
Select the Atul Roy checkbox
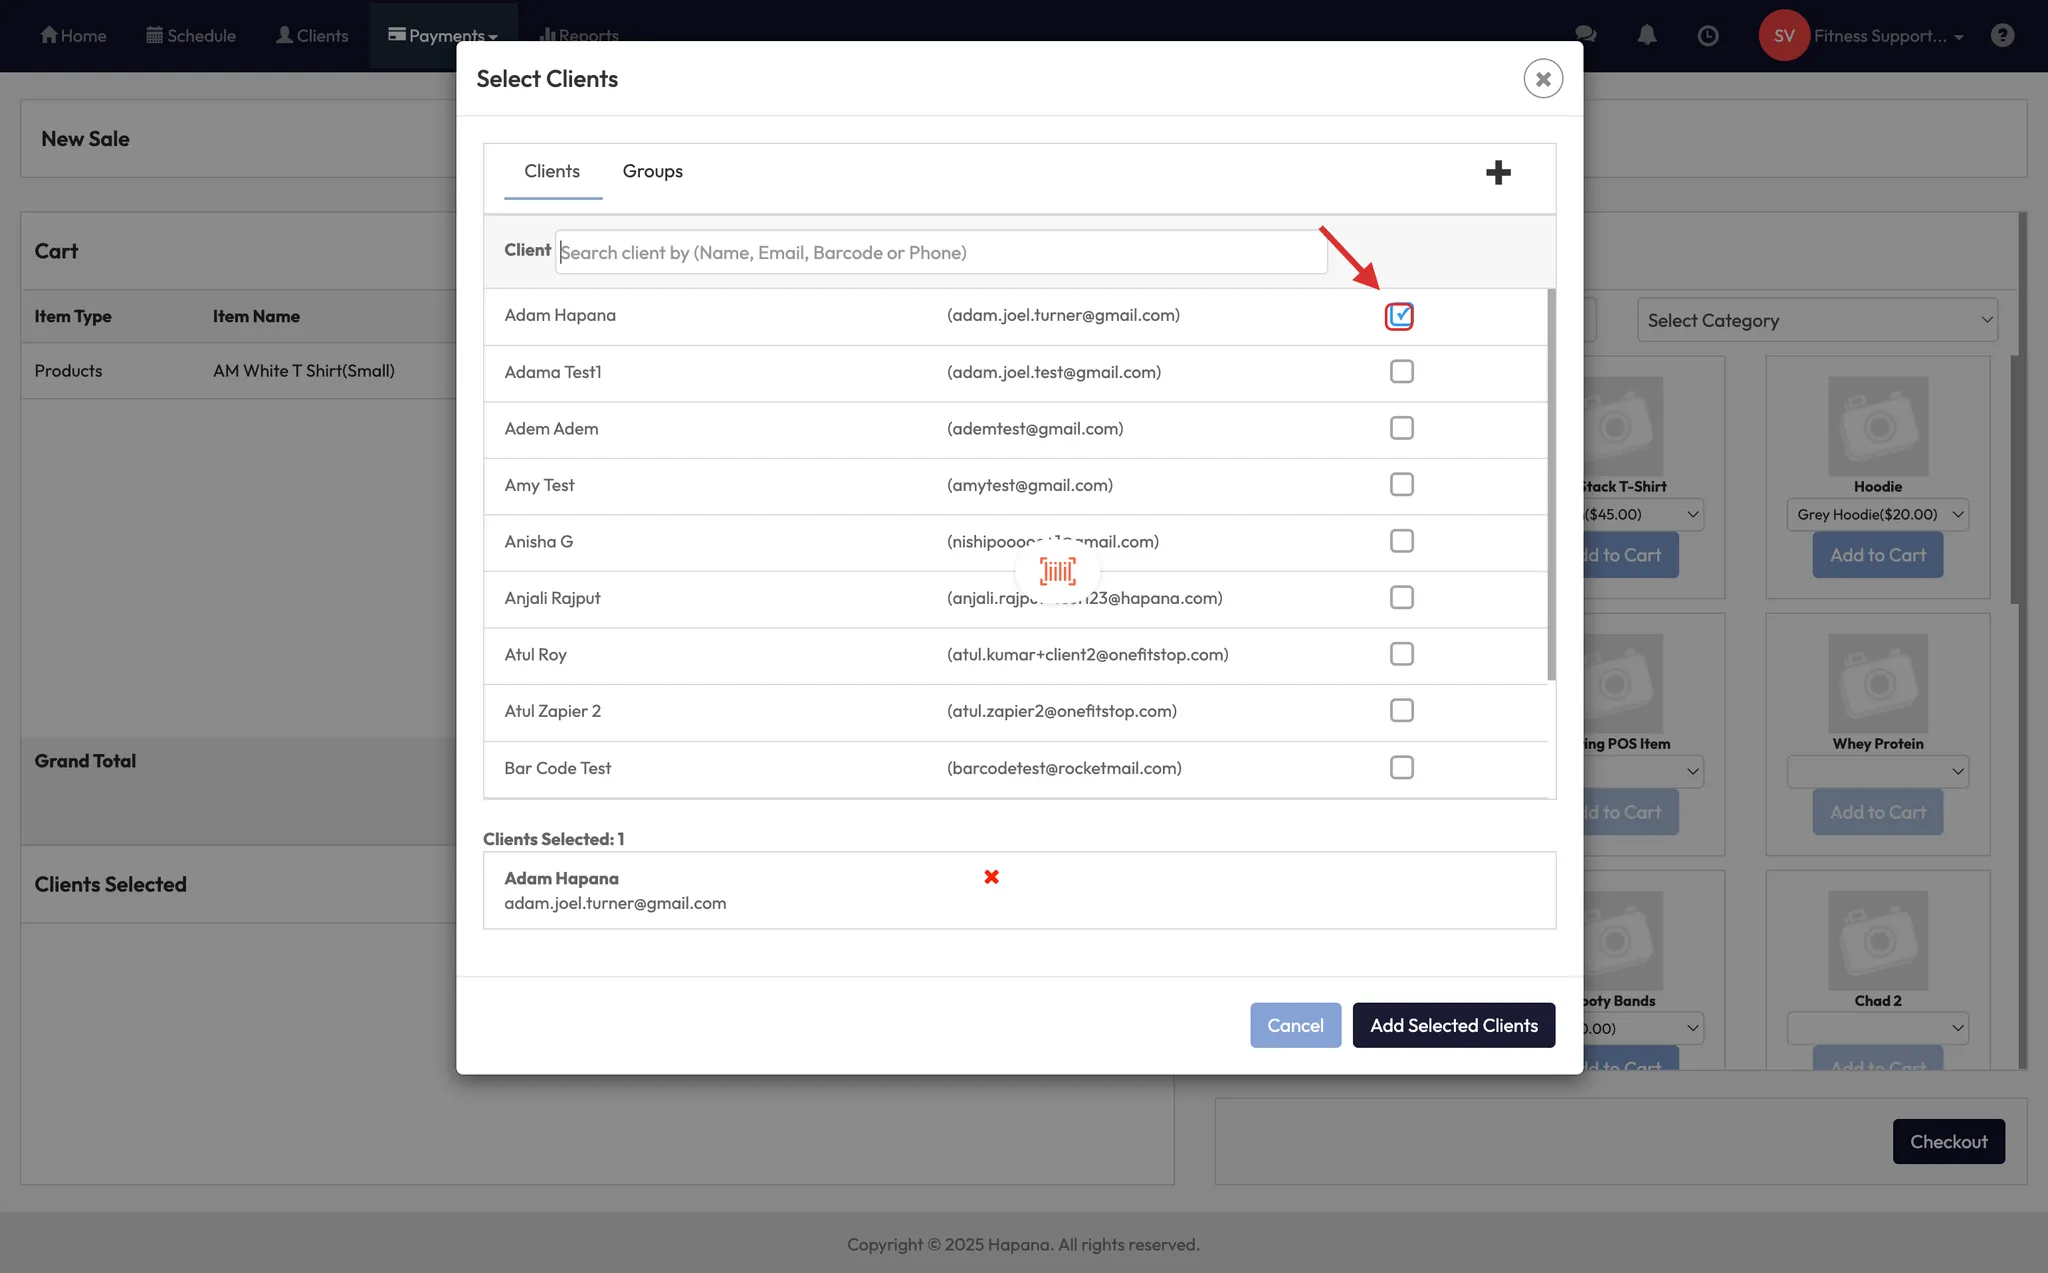point(1401,654)
